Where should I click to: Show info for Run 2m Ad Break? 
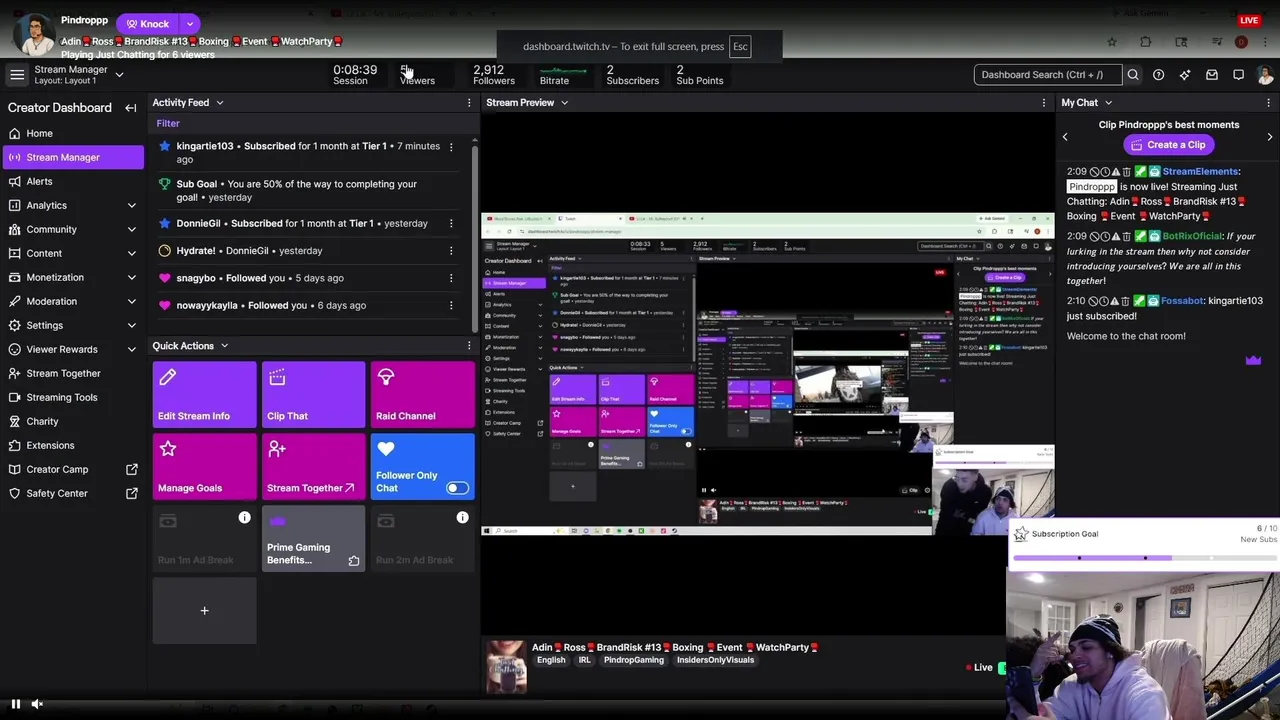coord(462,517)
